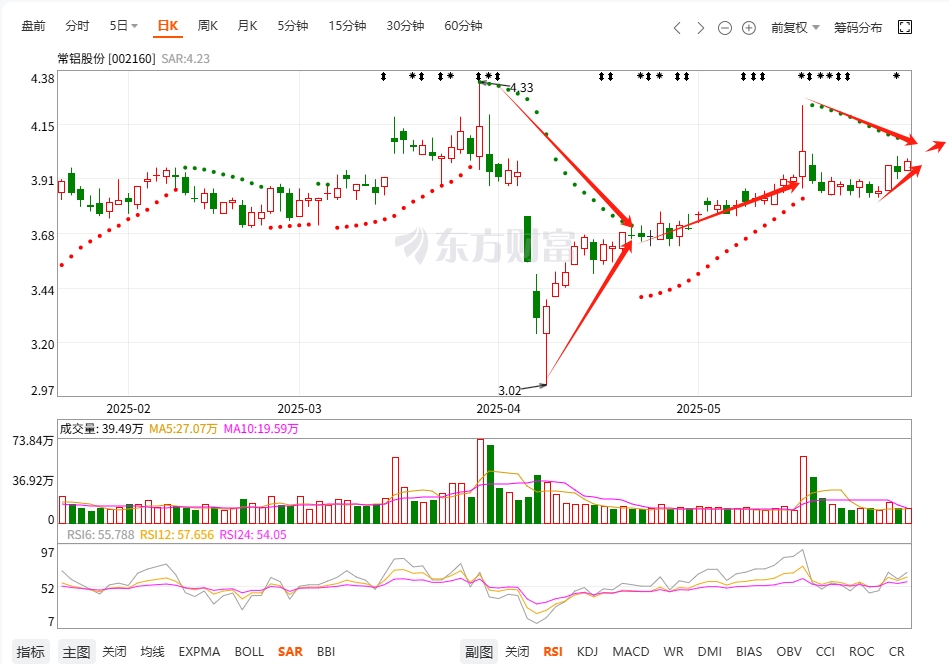Screen dimensions: 949x664
Task: Enable 均线 main chart indicator
Action: (153, 652)
